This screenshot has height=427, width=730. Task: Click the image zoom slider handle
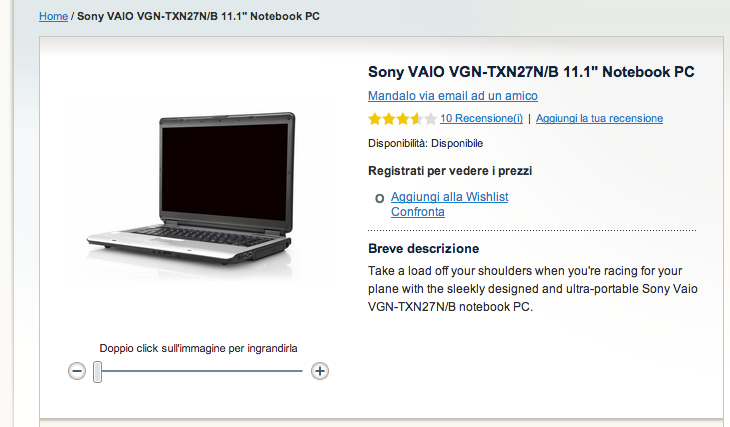97,372
